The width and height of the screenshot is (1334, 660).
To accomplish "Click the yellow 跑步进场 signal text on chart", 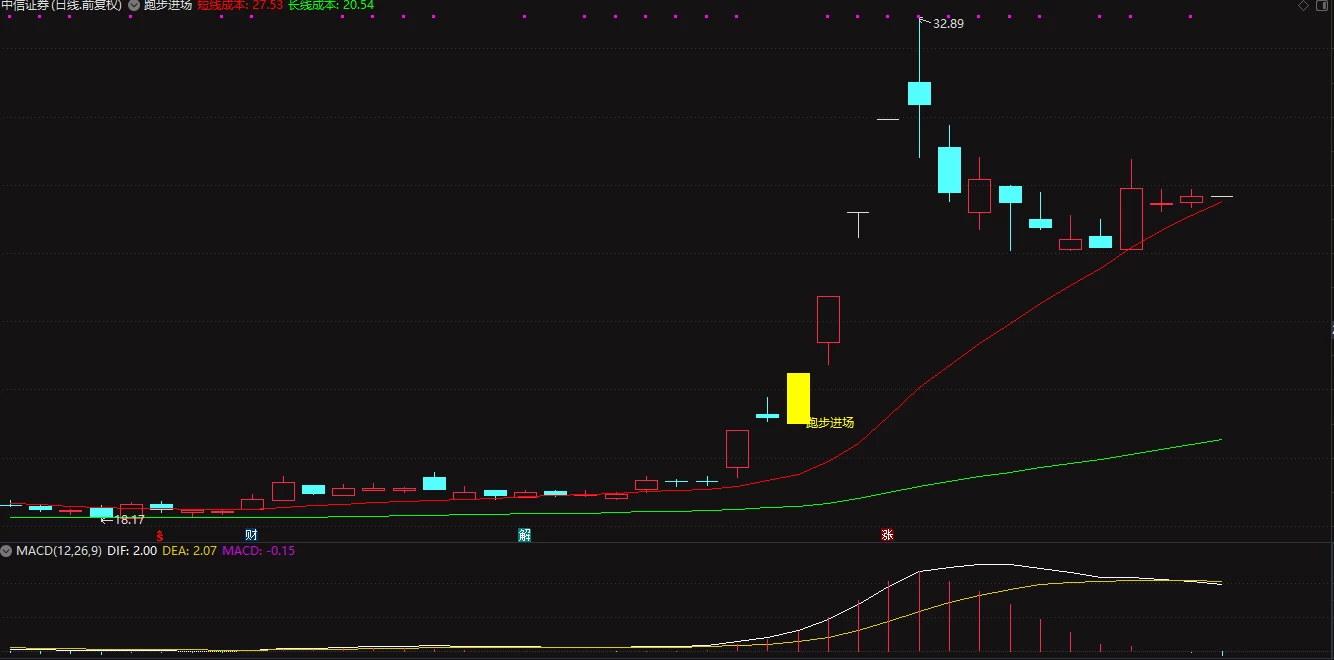I will pyautogui.click(x=830, y=423).
